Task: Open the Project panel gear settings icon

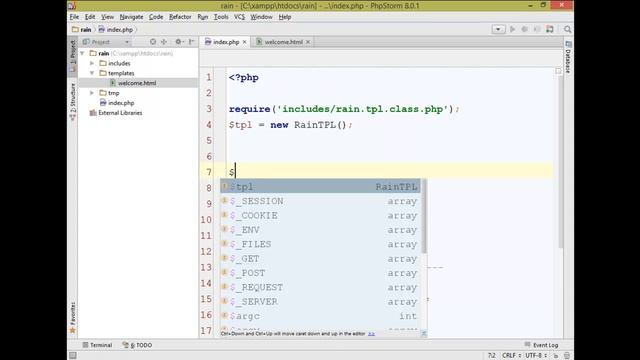Action: tap(179, 42)
